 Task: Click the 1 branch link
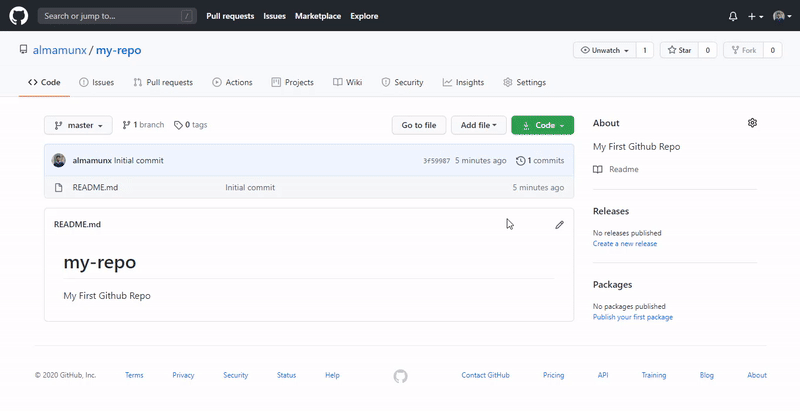click(x=143, y=125)
